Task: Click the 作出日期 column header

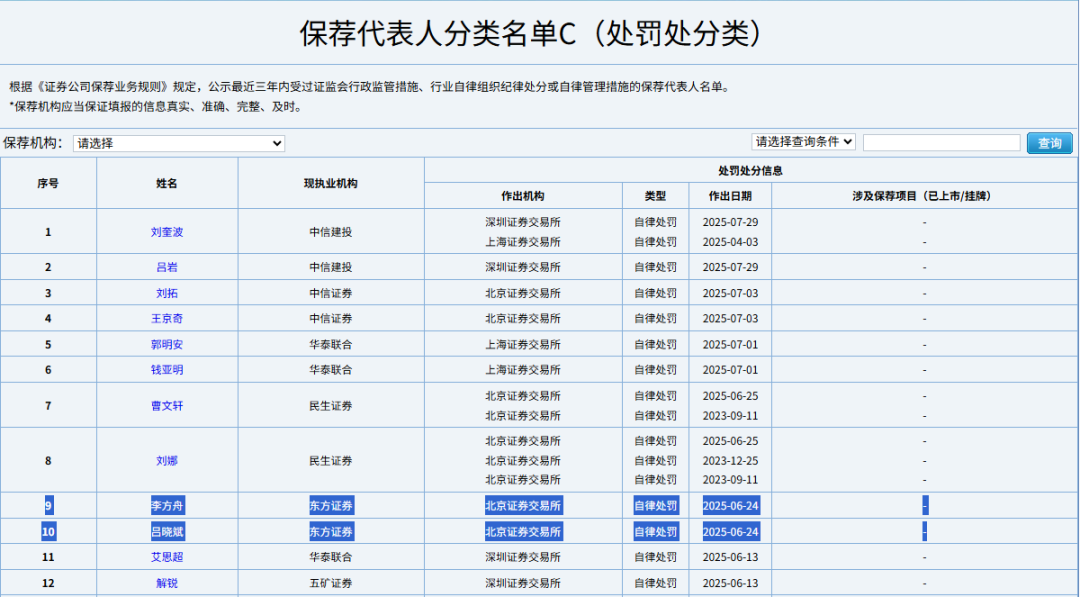Action: [730, 196]
